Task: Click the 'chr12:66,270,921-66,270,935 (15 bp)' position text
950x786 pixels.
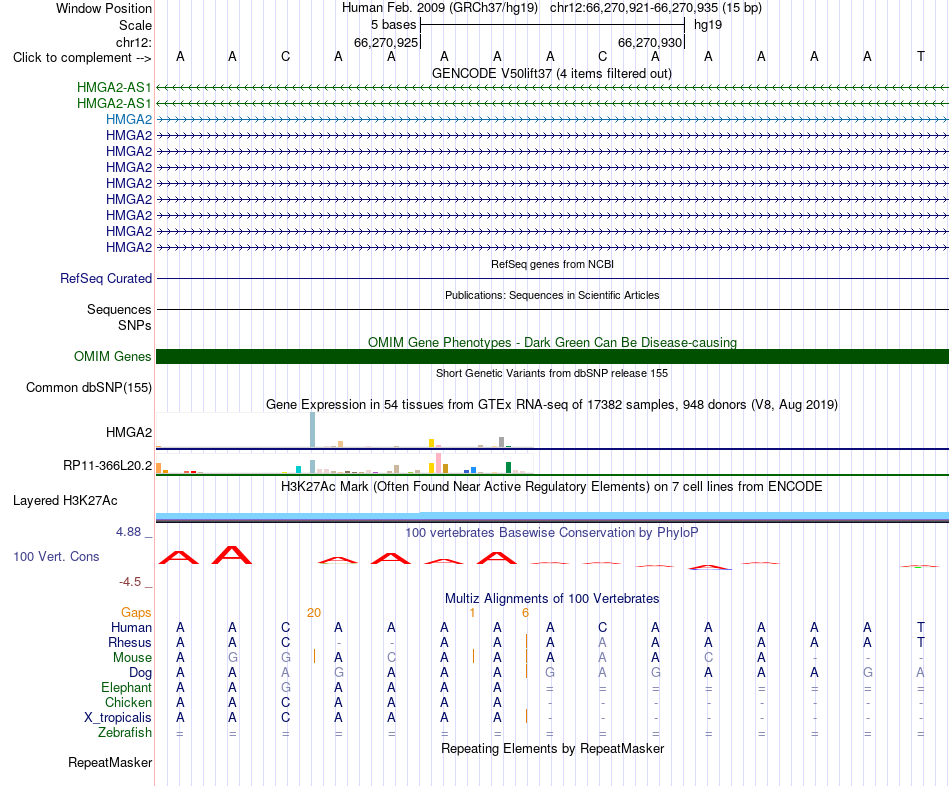Action: (x=656, y=8)
